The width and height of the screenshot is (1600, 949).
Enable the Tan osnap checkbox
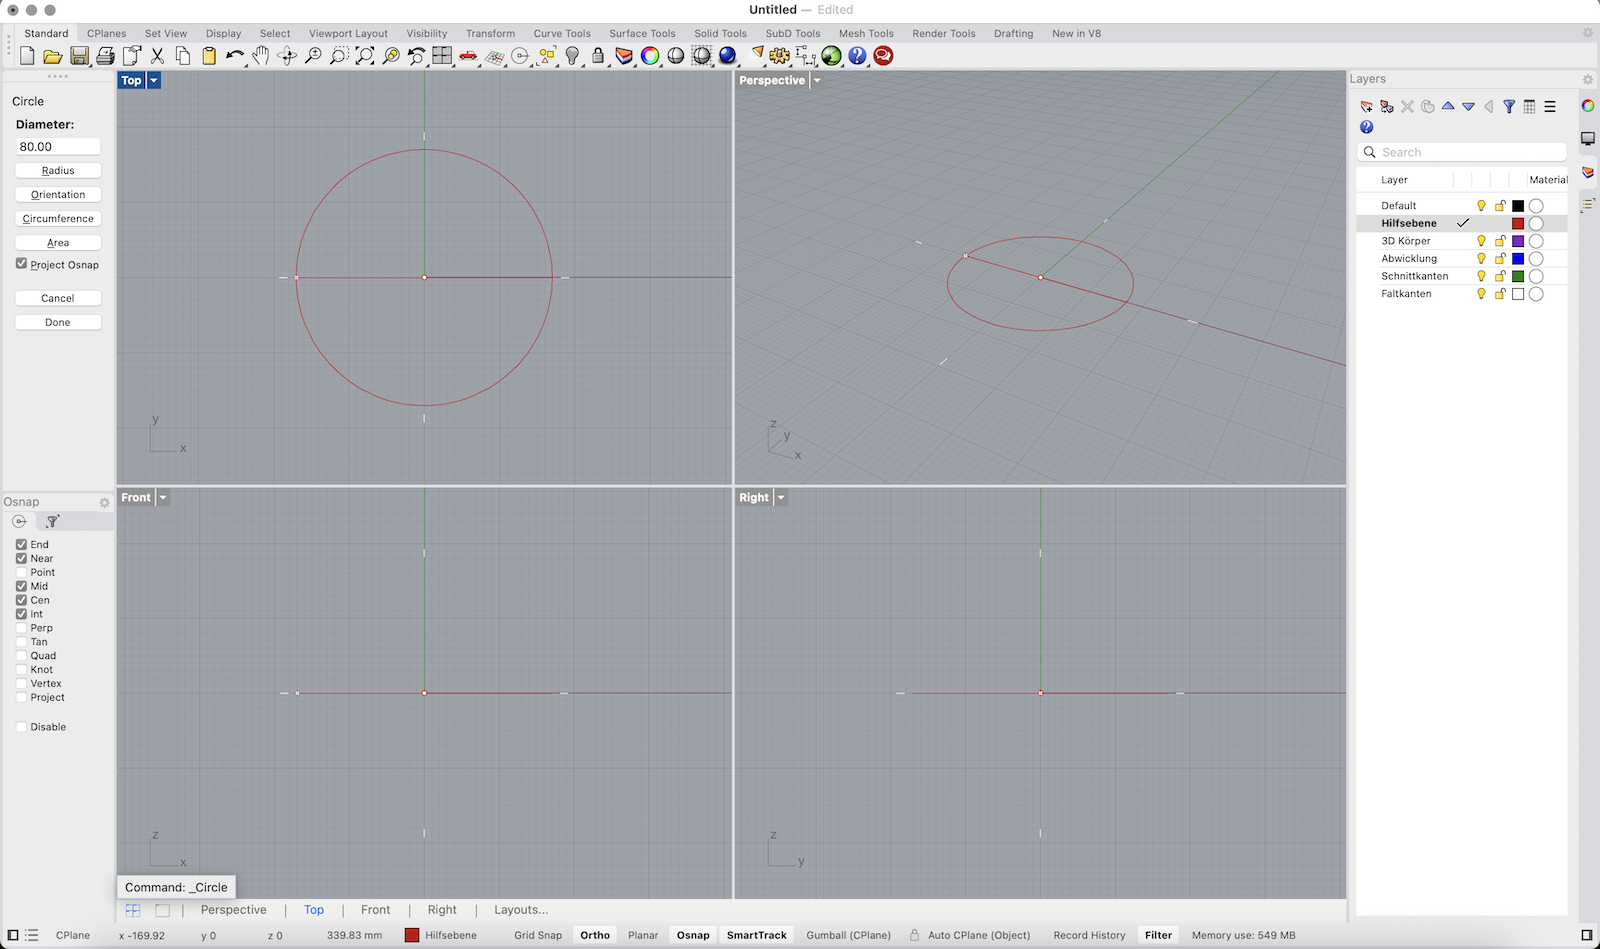[x=21, y=642]
